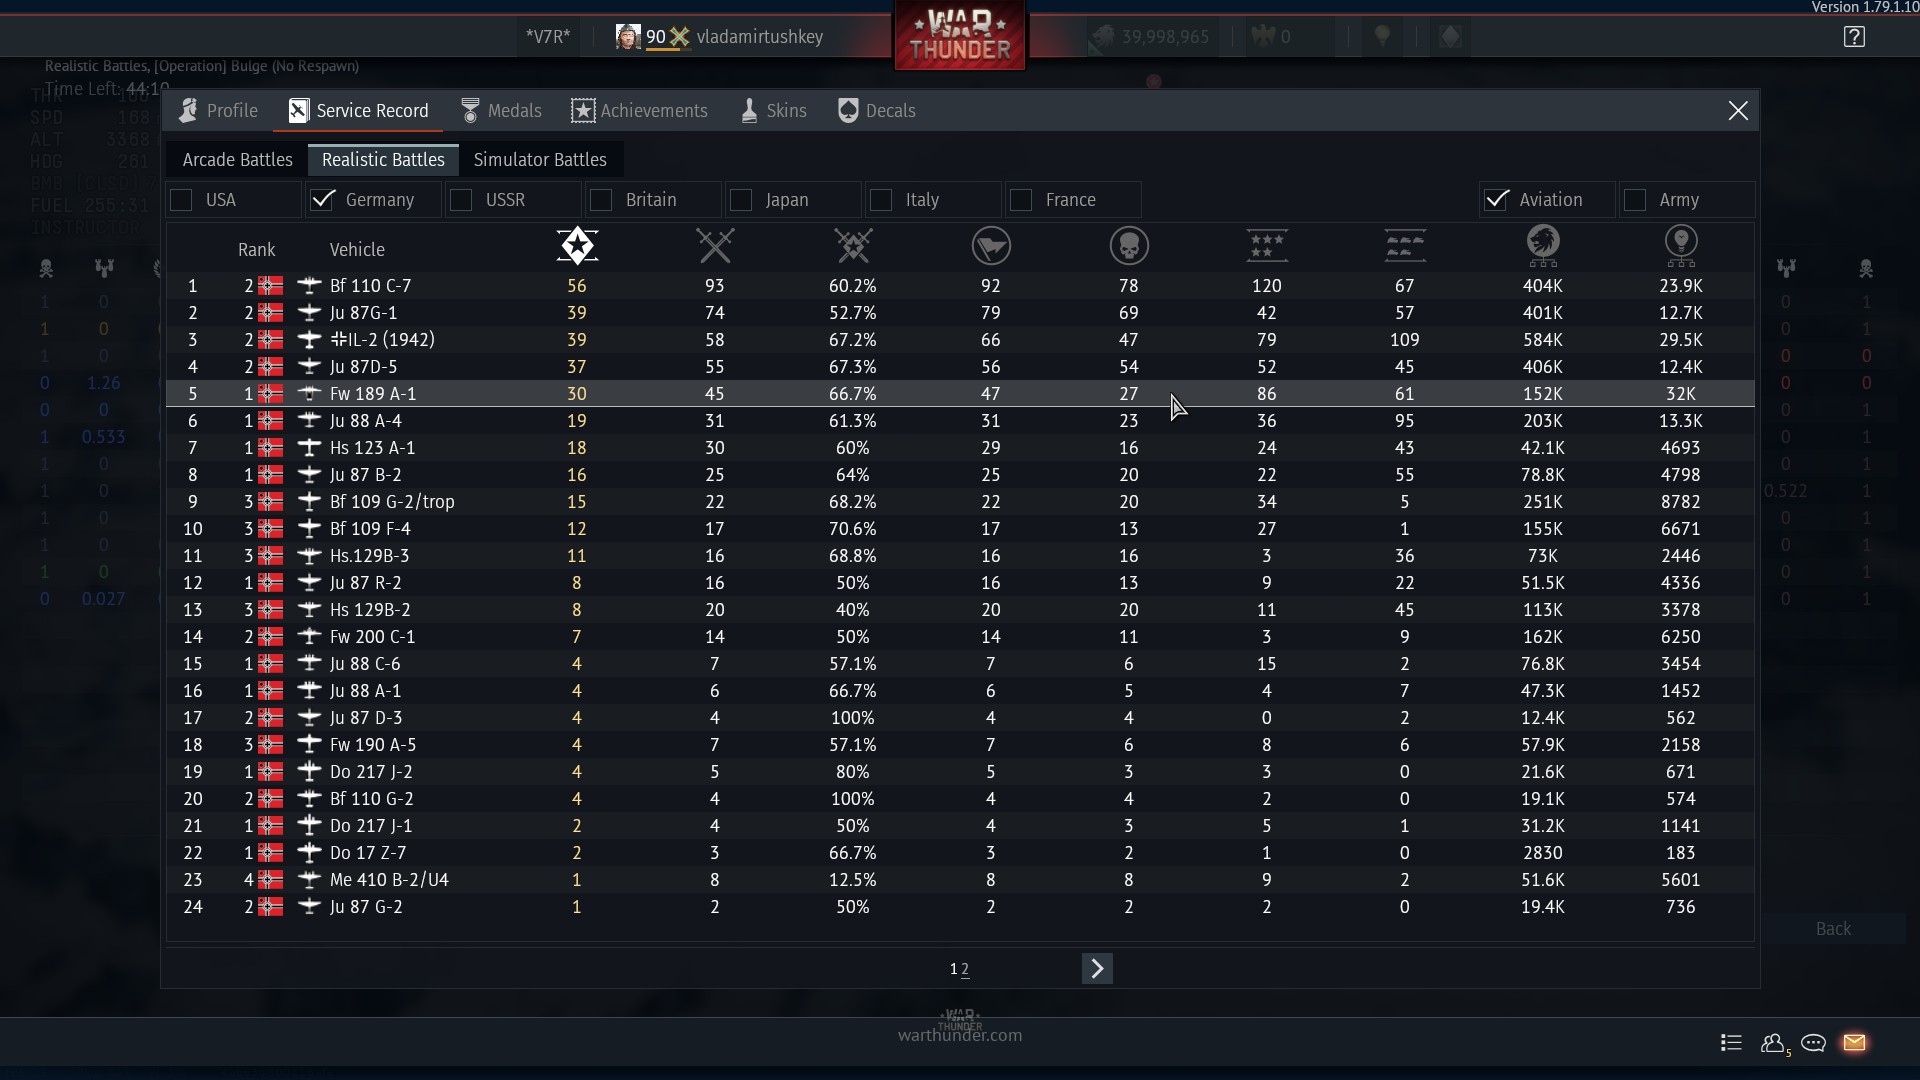This screenshot has height=1080, width=1920.
Task: Open the Achievements tab
Action: [x=639, y=111]
